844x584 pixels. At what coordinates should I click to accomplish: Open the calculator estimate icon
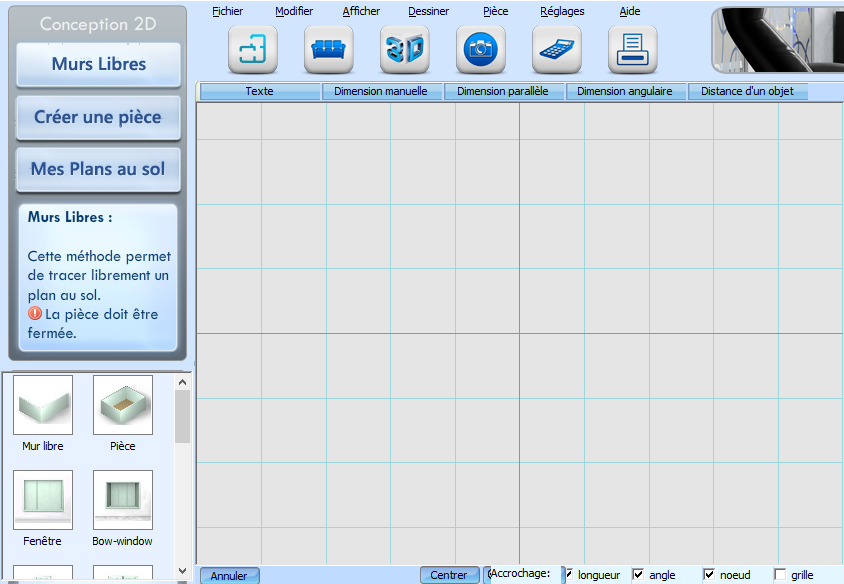click(557, 50)
